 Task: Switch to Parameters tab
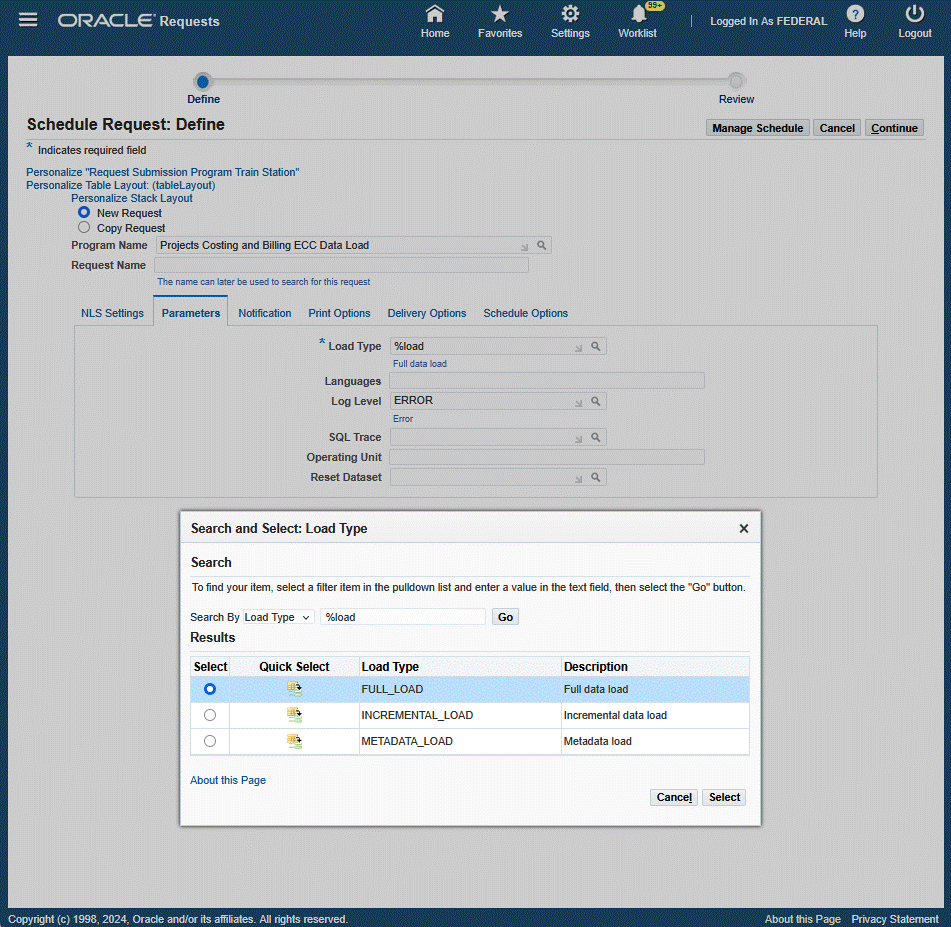tap(190, 313)
